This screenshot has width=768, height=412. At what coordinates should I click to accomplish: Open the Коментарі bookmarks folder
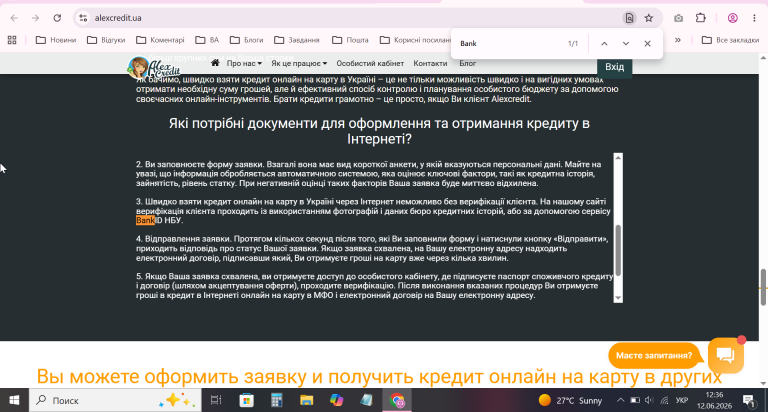click(x=160, y=40)
